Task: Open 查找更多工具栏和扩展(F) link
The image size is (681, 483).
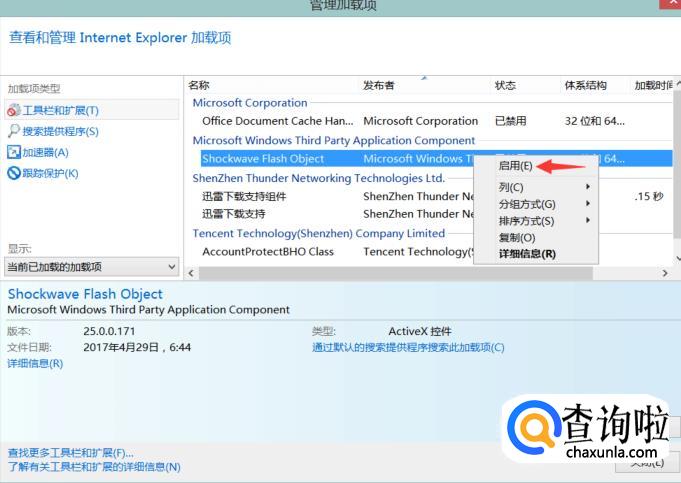Action: coord(71,453)
